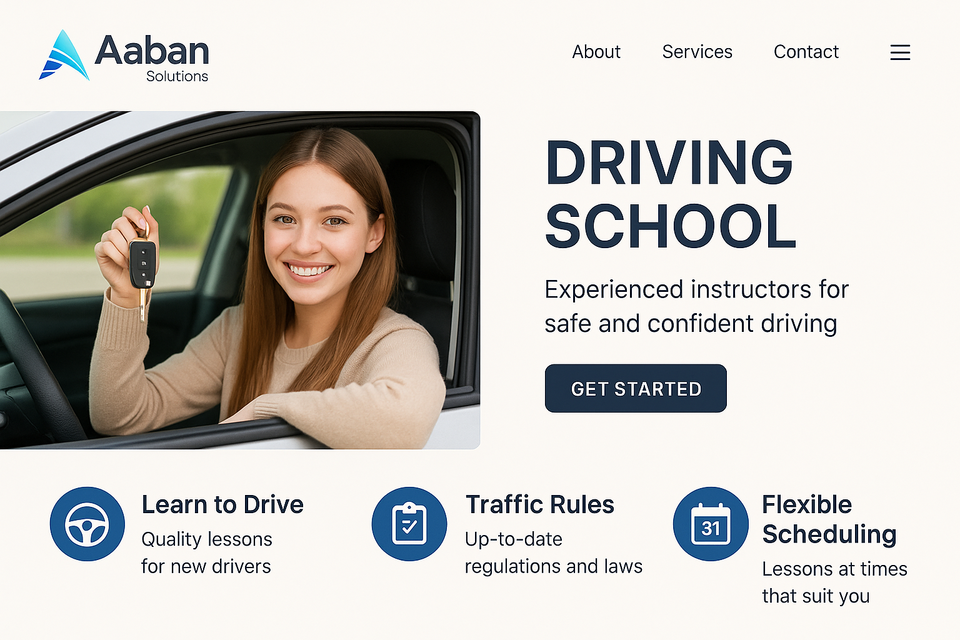Click the Aaban Solutions logo text

coord(152,58)
